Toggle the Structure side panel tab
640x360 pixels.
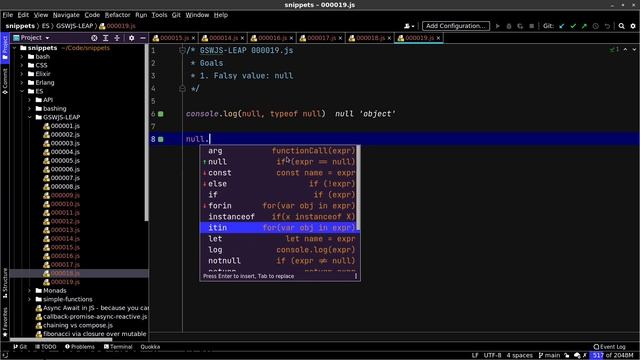click(5, 282)
